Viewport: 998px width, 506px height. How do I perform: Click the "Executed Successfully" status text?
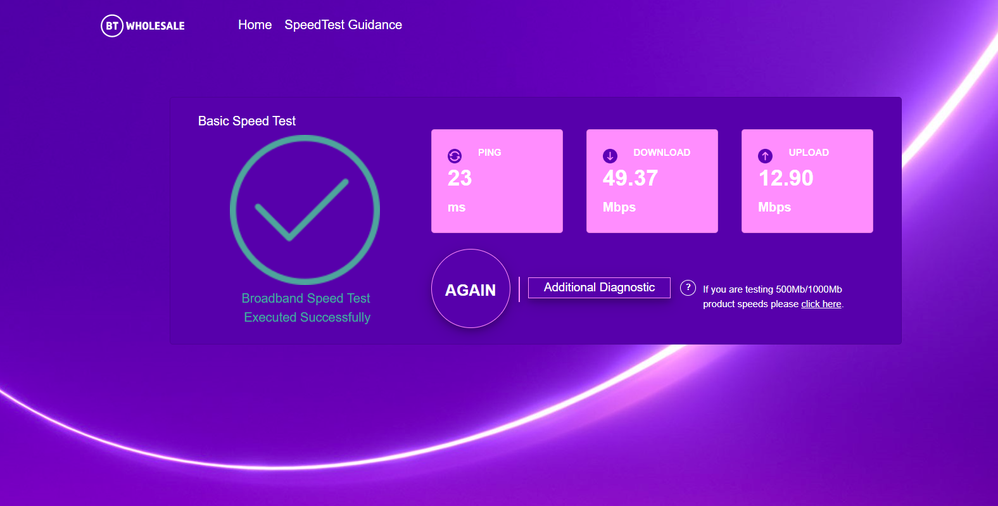(x=307, y=317)
